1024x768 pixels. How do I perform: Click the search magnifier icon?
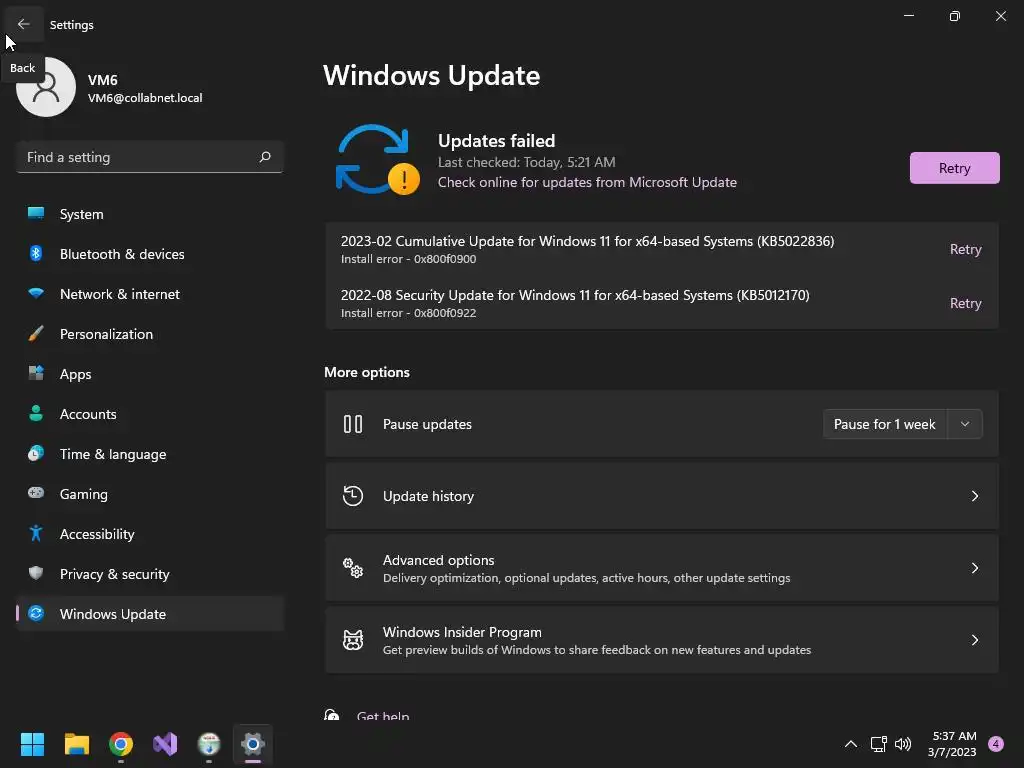coord(264,157)
